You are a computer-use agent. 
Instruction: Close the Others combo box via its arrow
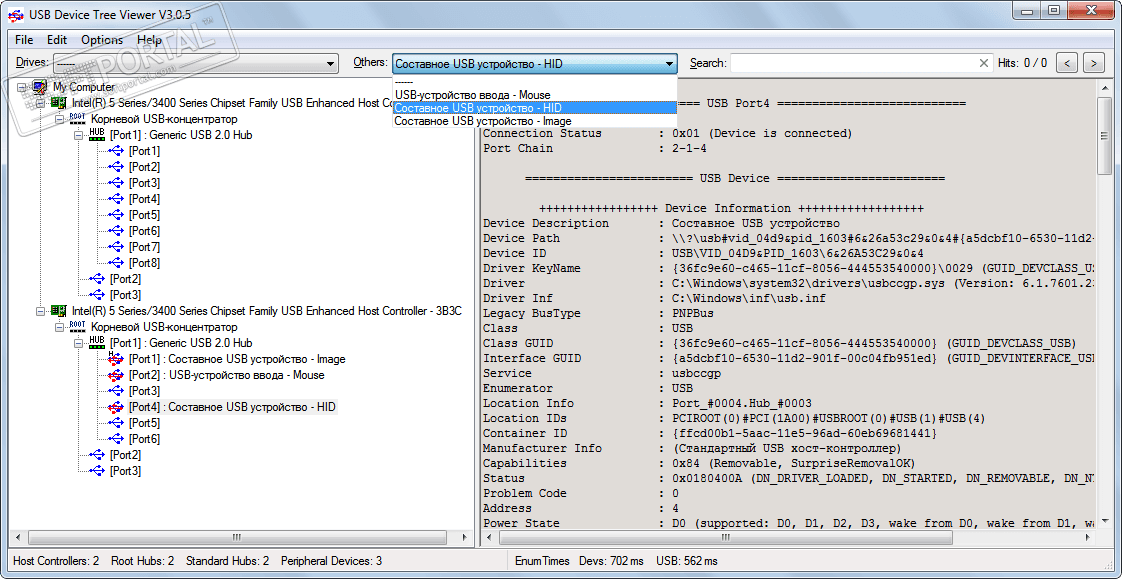click(x=669, y=64)
